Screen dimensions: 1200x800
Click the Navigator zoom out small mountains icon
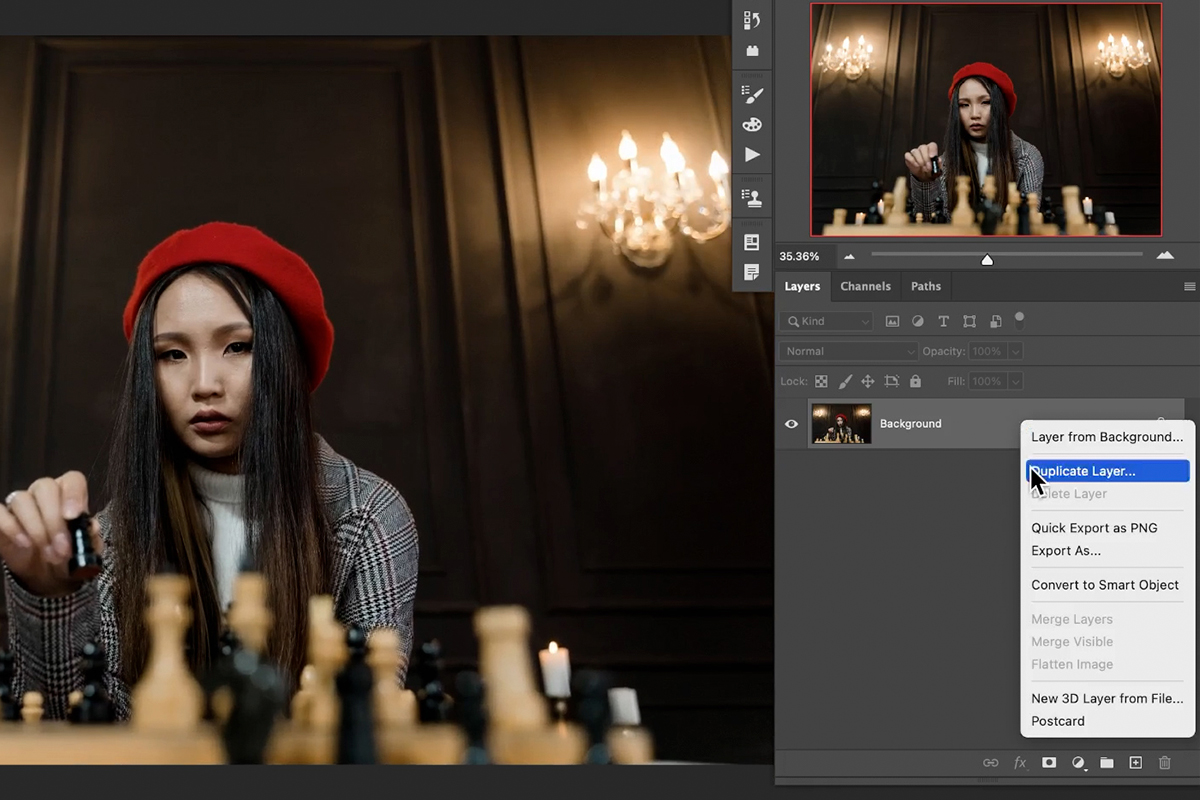849,256
